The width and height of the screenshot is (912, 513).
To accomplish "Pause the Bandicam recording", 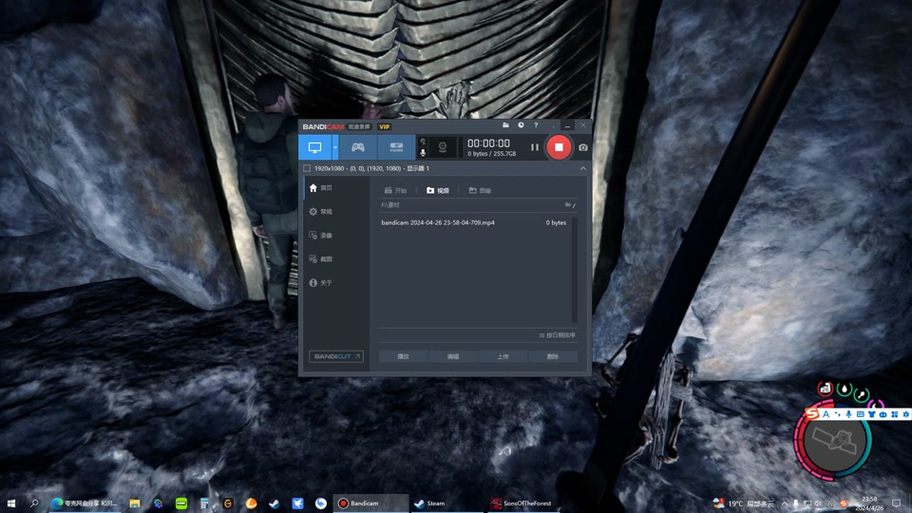I will [x=535, y=148].
